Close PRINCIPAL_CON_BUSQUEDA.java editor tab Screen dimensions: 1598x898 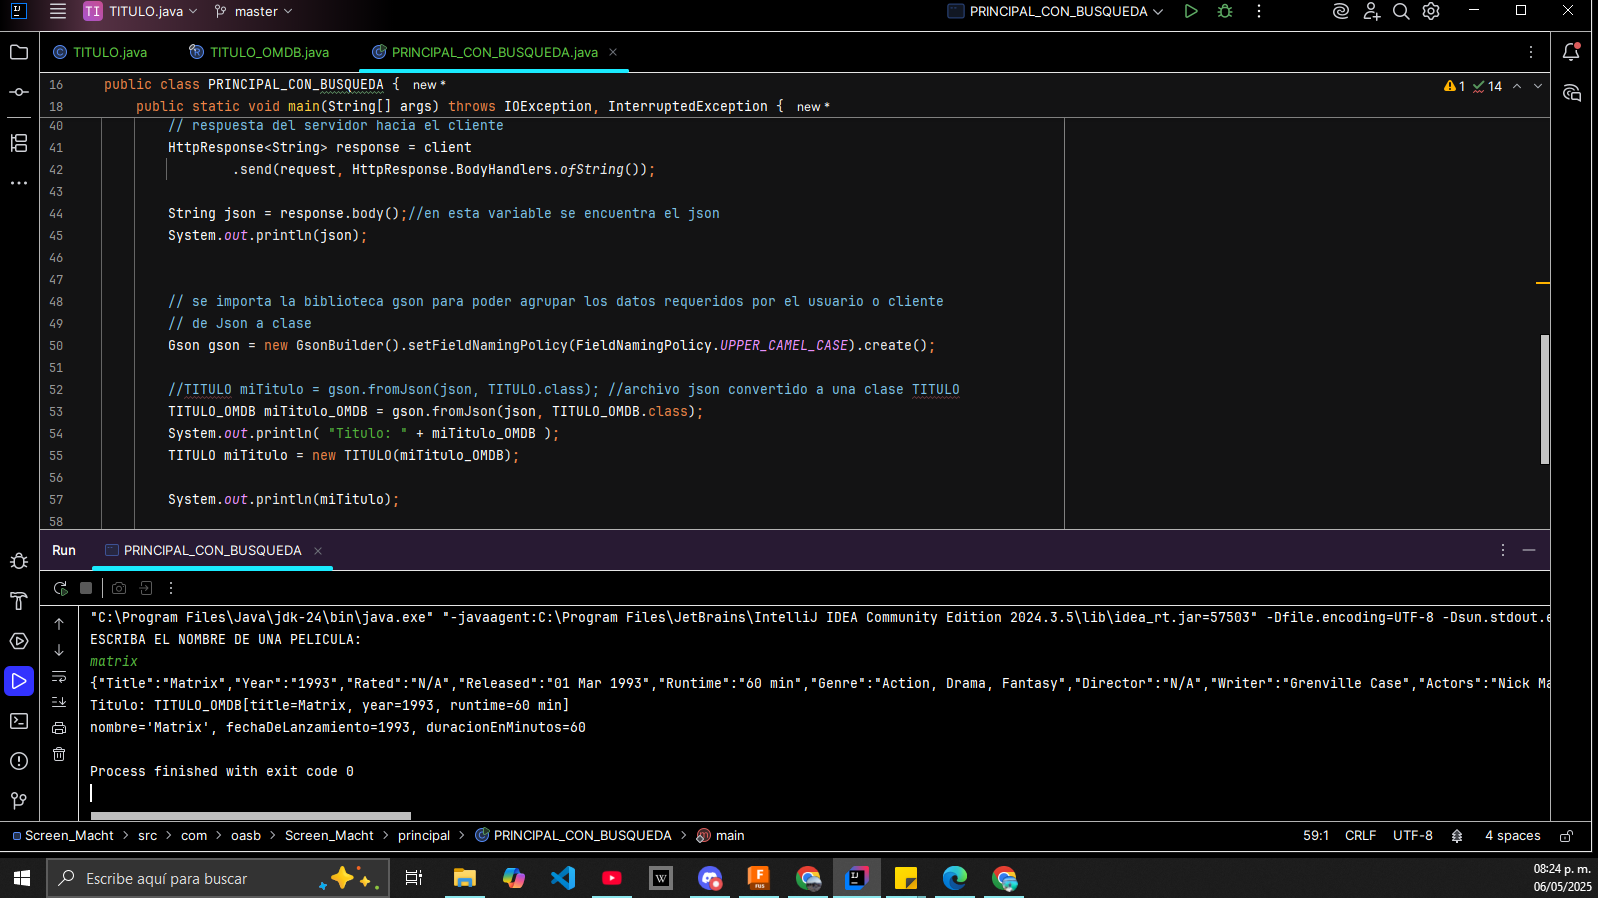tap(613, 52)
